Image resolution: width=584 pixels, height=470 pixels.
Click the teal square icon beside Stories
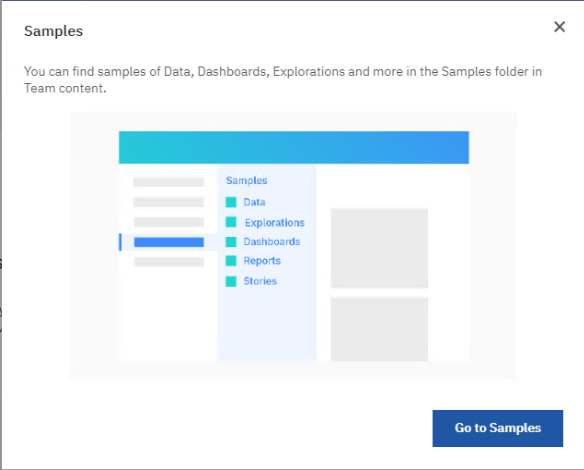tap(231, 281)
